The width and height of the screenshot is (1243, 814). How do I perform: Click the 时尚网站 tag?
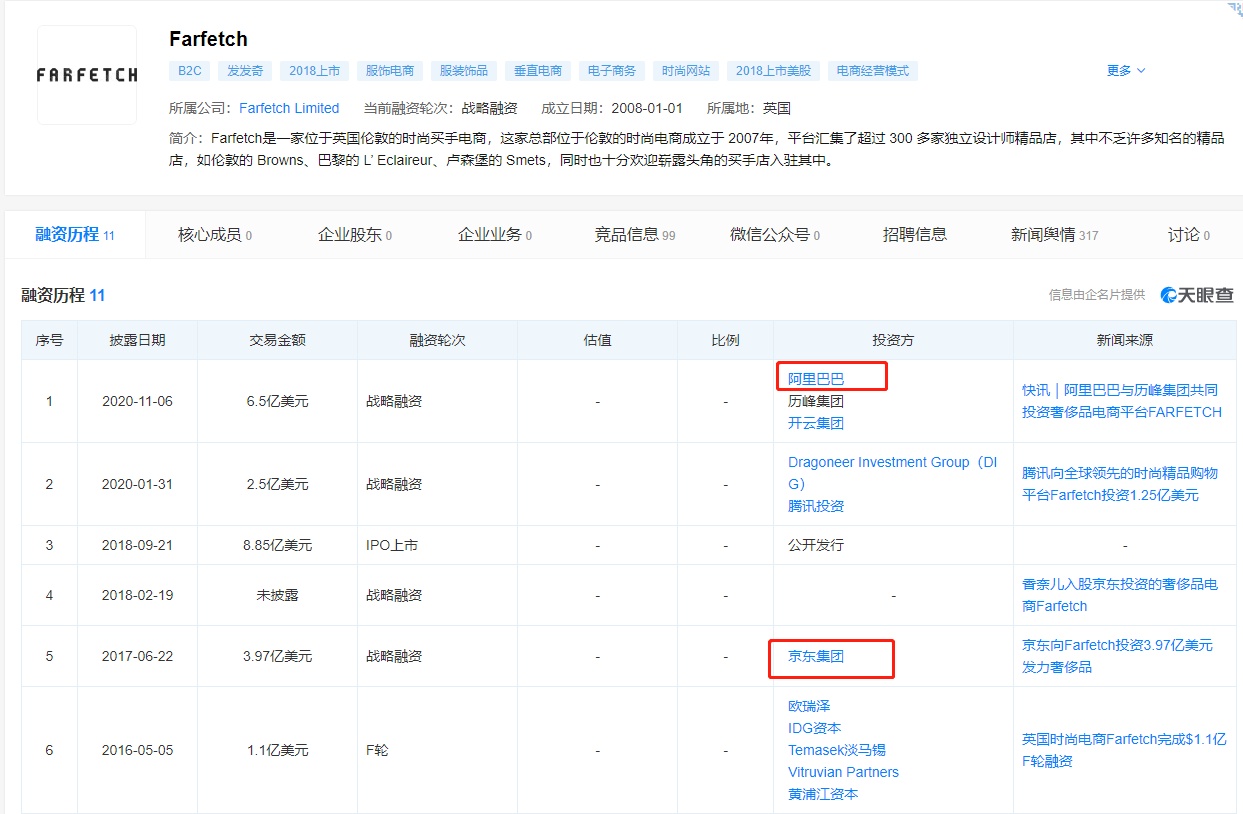tap(686, 71)
